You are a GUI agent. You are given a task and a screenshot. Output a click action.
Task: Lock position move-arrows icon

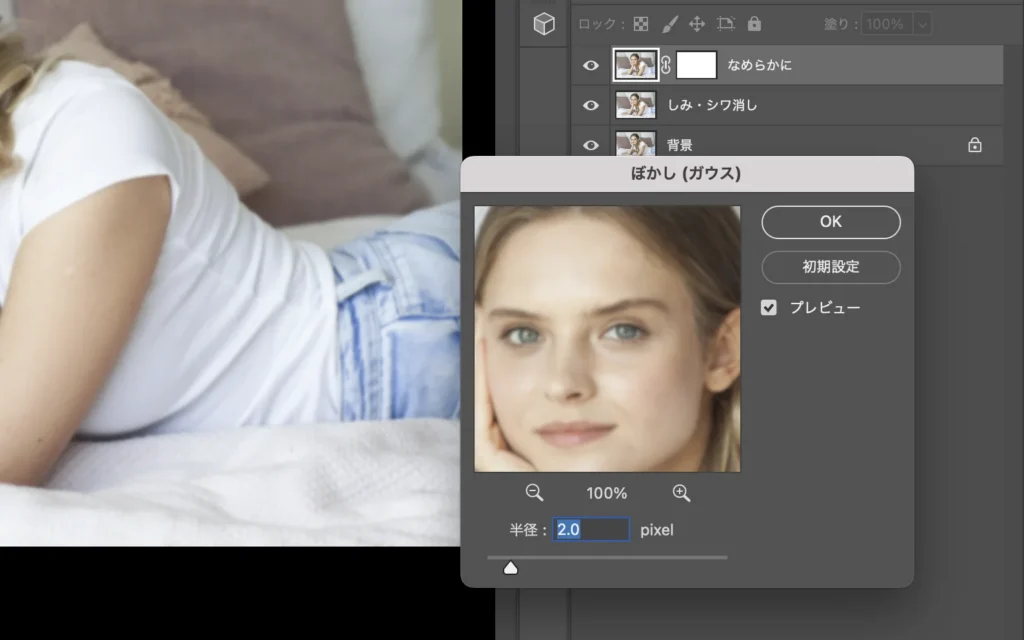point(697,23)
